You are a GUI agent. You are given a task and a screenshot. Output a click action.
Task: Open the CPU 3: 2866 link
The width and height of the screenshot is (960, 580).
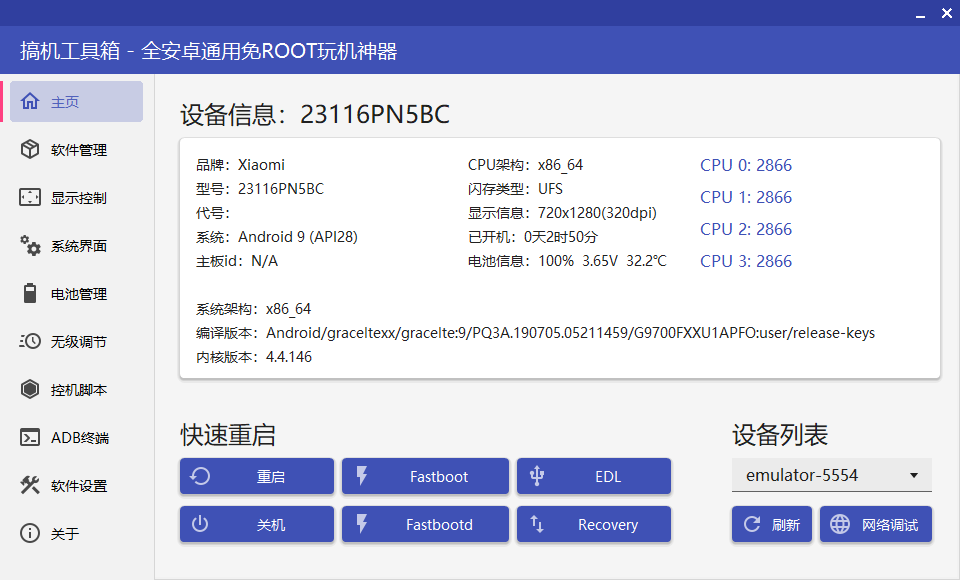coord(745,261)
